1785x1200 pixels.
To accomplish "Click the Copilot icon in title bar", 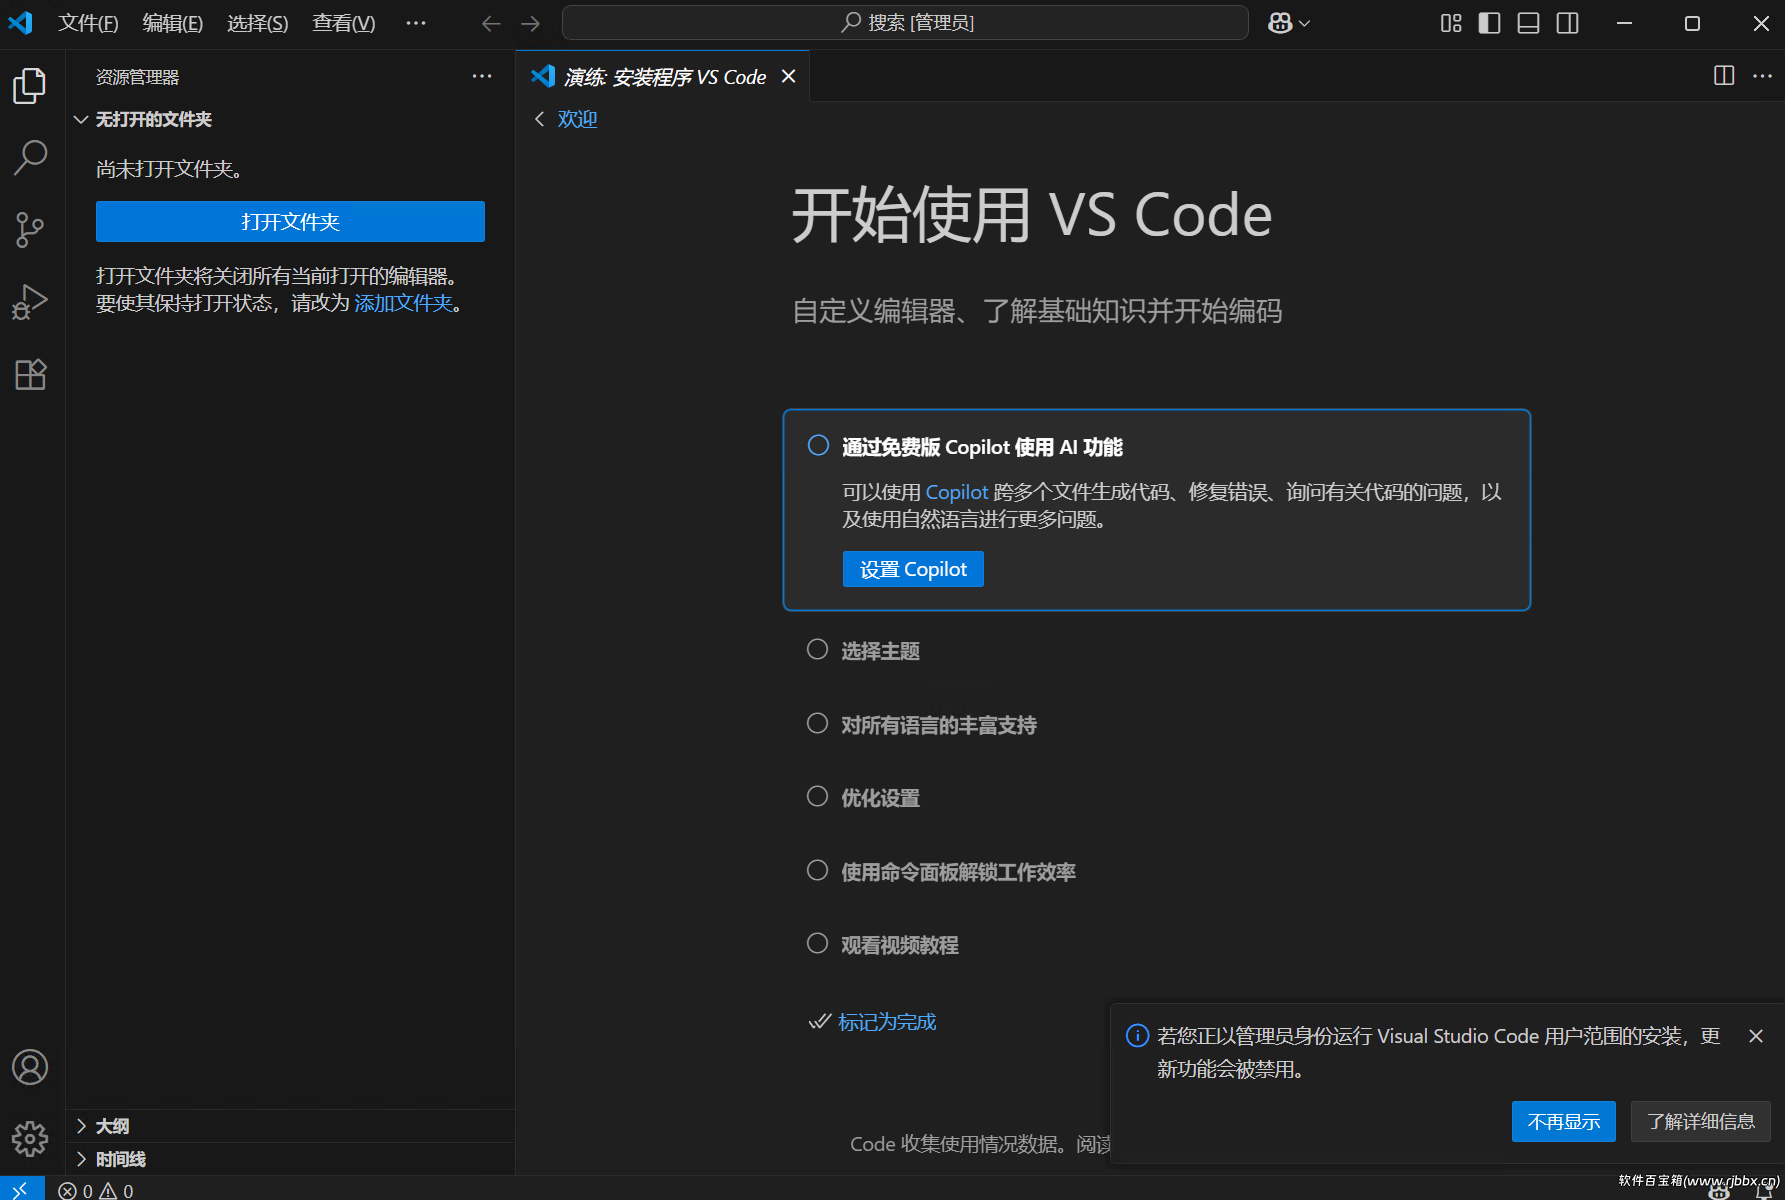I will point(1280,23).
